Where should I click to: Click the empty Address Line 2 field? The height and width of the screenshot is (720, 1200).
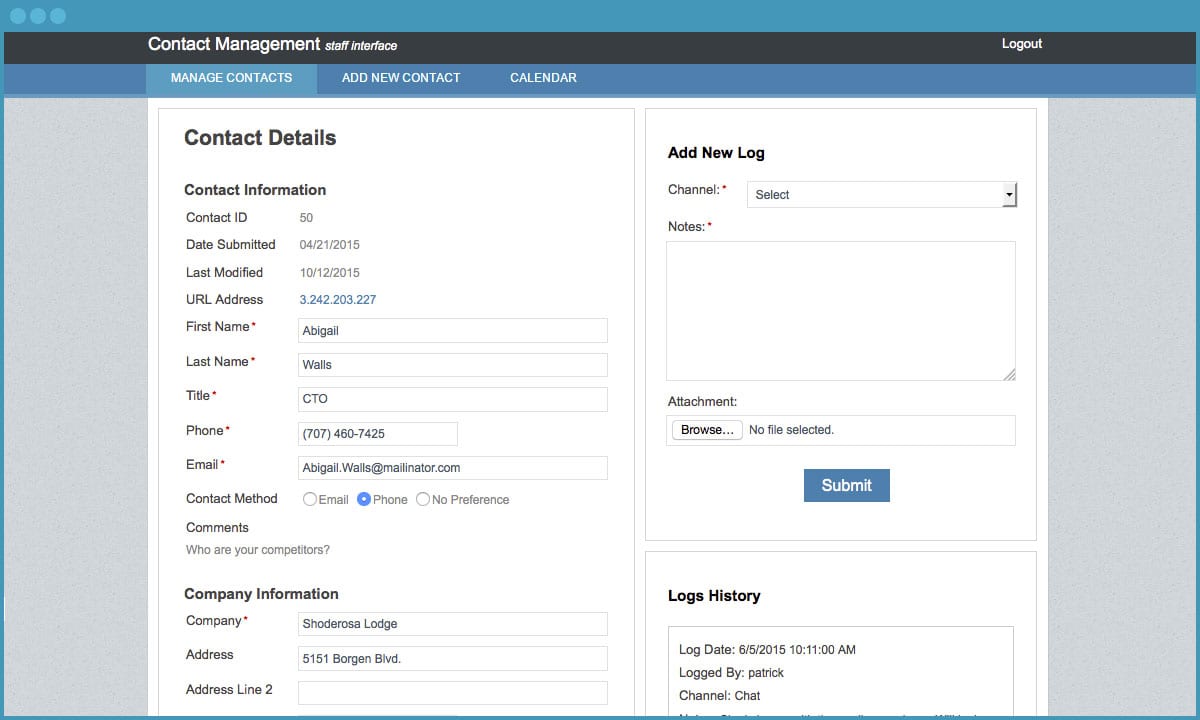(452, 692)
